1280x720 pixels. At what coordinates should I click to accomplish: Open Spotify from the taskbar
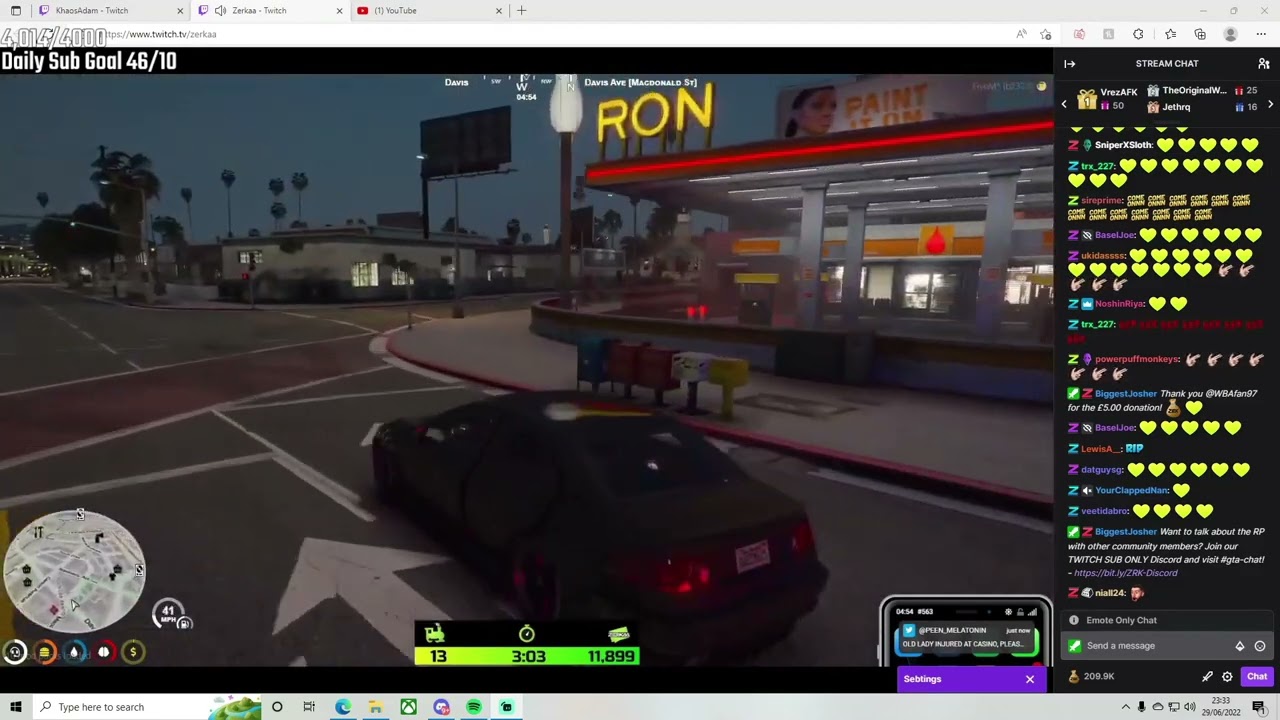[474, 707]
